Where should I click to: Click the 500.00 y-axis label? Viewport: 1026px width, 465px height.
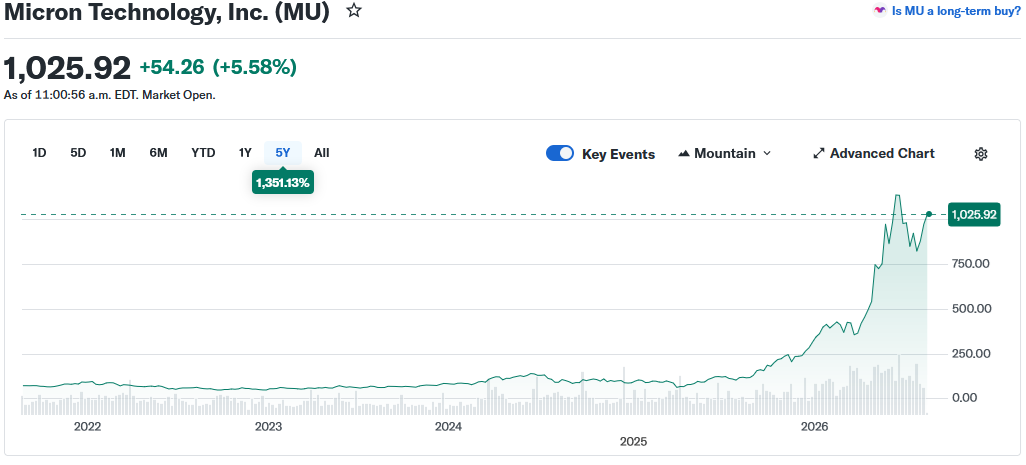[971, 309]
